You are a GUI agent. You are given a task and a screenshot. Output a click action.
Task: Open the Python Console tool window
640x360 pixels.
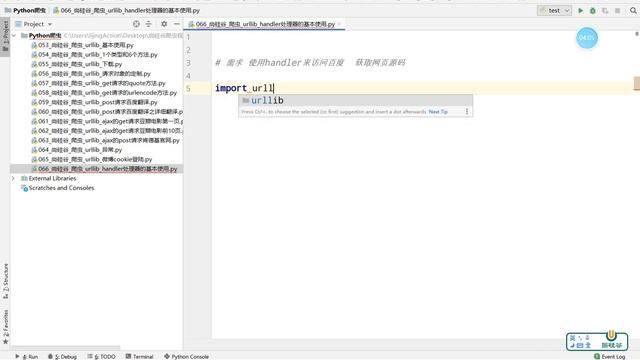tap(187, 356)
